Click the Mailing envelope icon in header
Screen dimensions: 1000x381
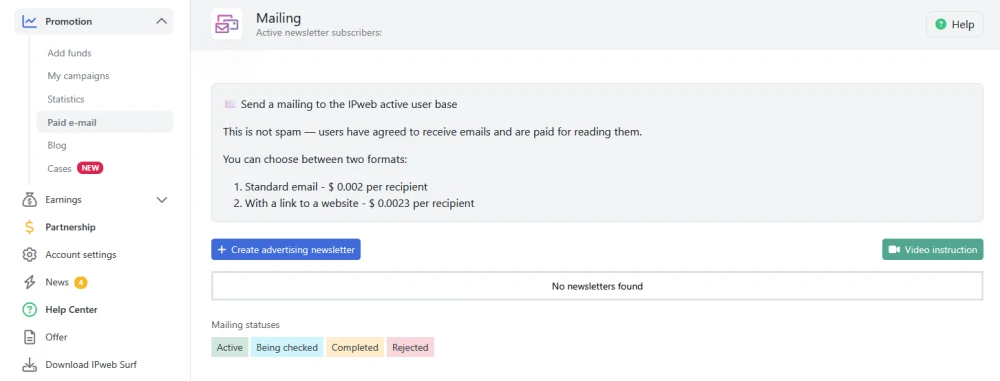(226, 24)
